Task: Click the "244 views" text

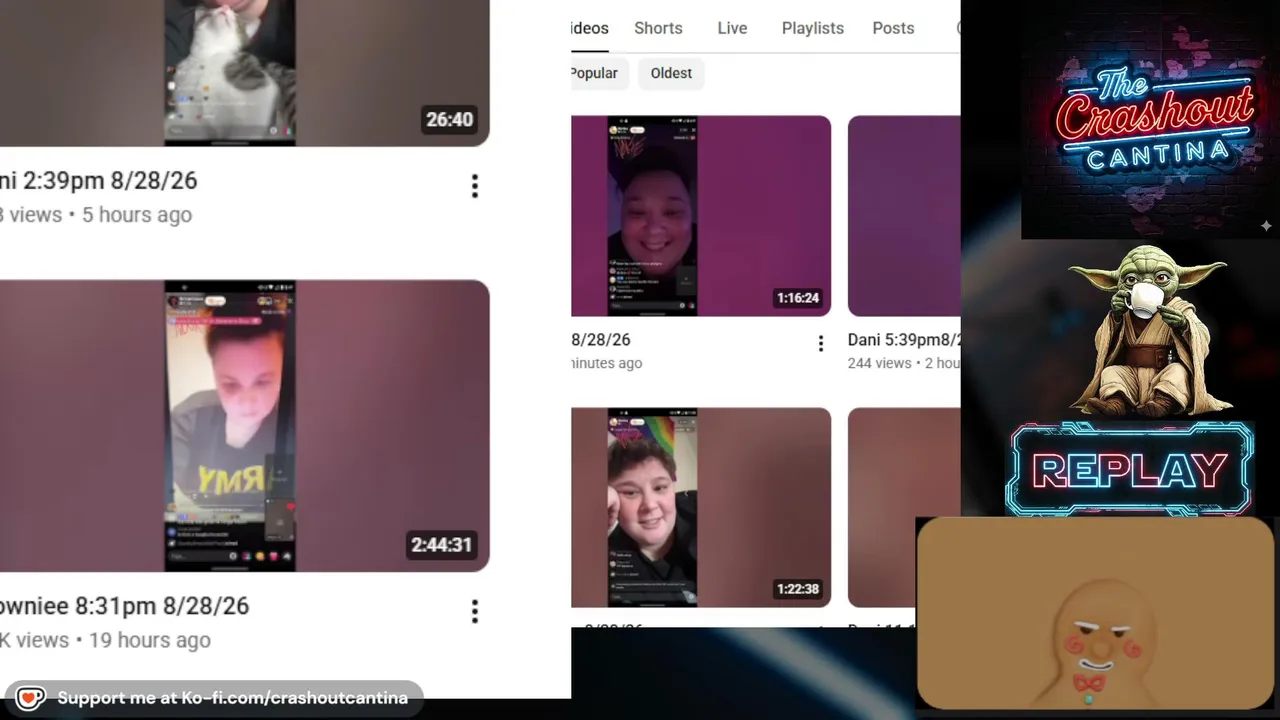Action: click(880, 363)
